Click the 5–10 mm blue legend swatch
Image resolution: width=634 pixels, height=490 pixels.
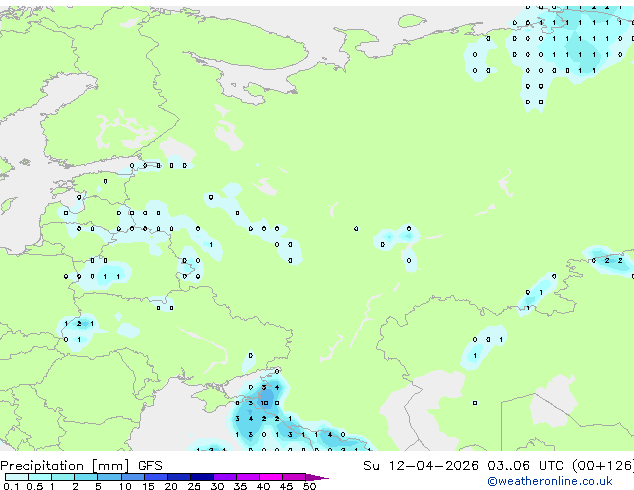[109, 477]
